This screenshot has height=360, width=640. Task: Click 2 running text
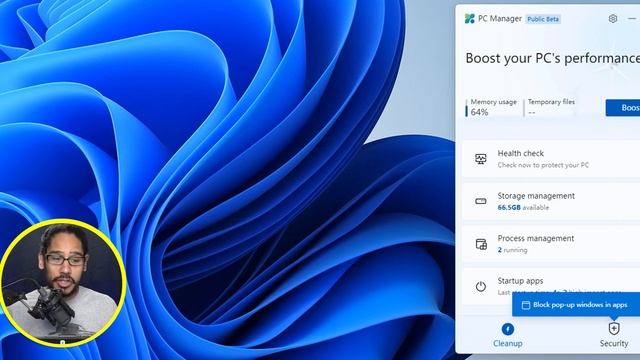click(512, 250)
